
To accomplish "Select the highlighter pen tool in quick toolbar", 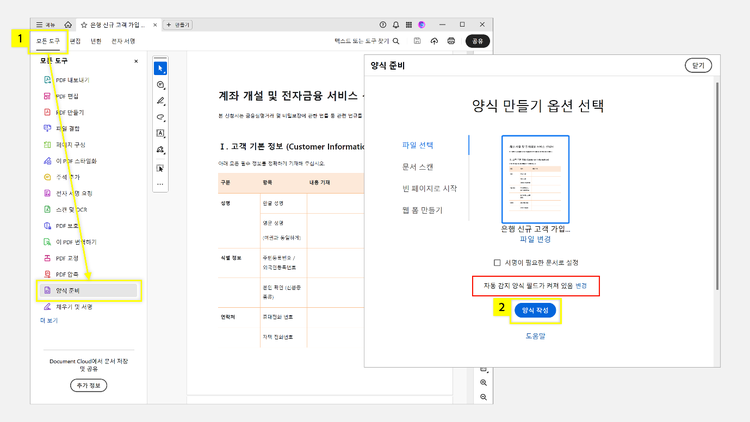I will (x=161, y=101).
